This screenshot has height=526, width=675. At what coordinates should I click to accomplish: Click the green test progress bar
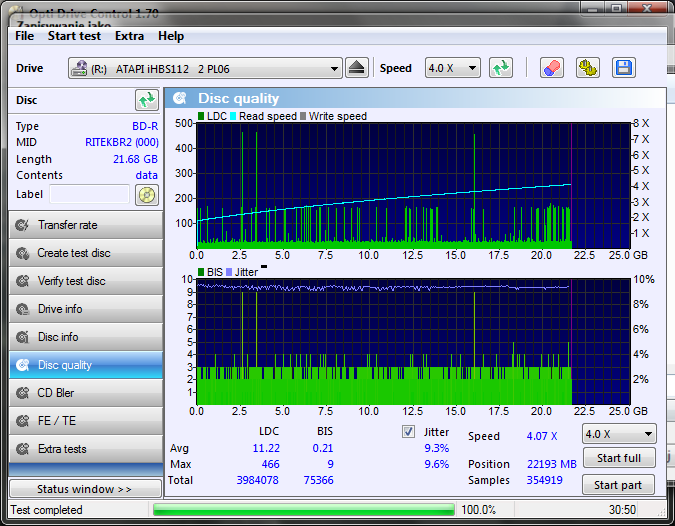pos(304,510)
